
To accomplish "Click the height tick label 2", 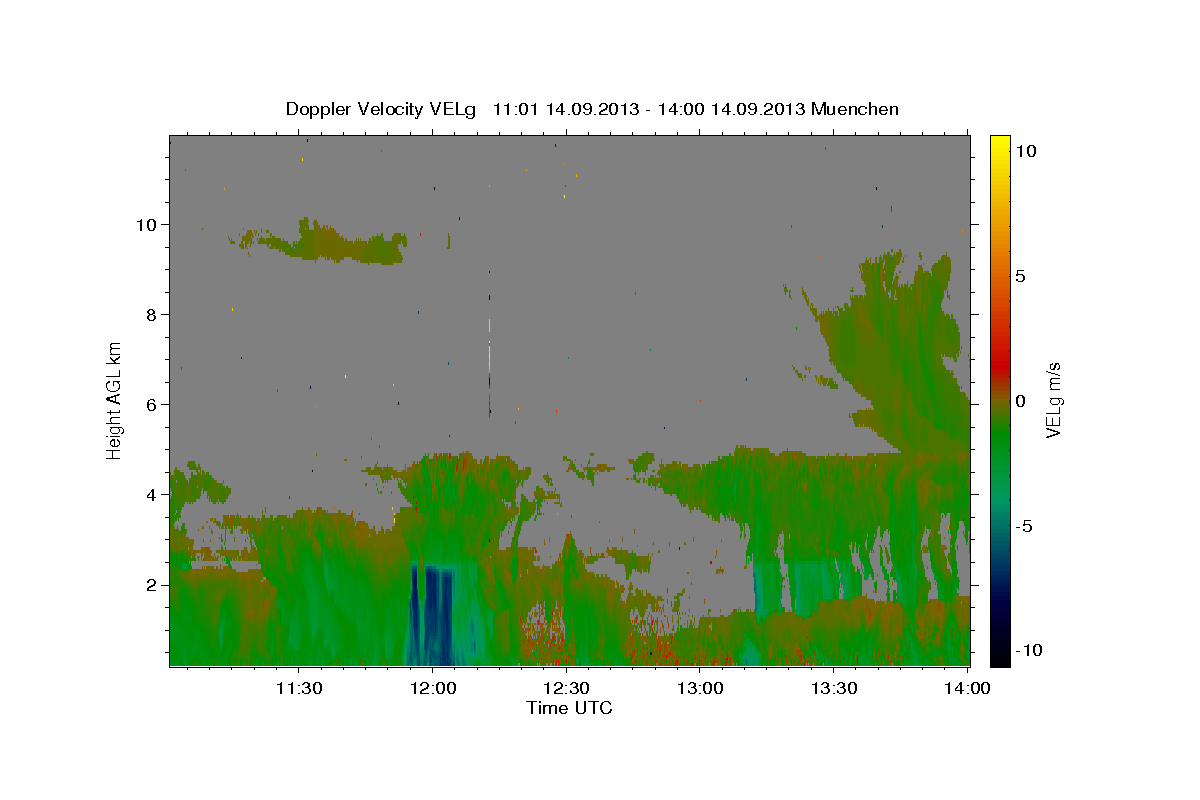I will (149, 584).
